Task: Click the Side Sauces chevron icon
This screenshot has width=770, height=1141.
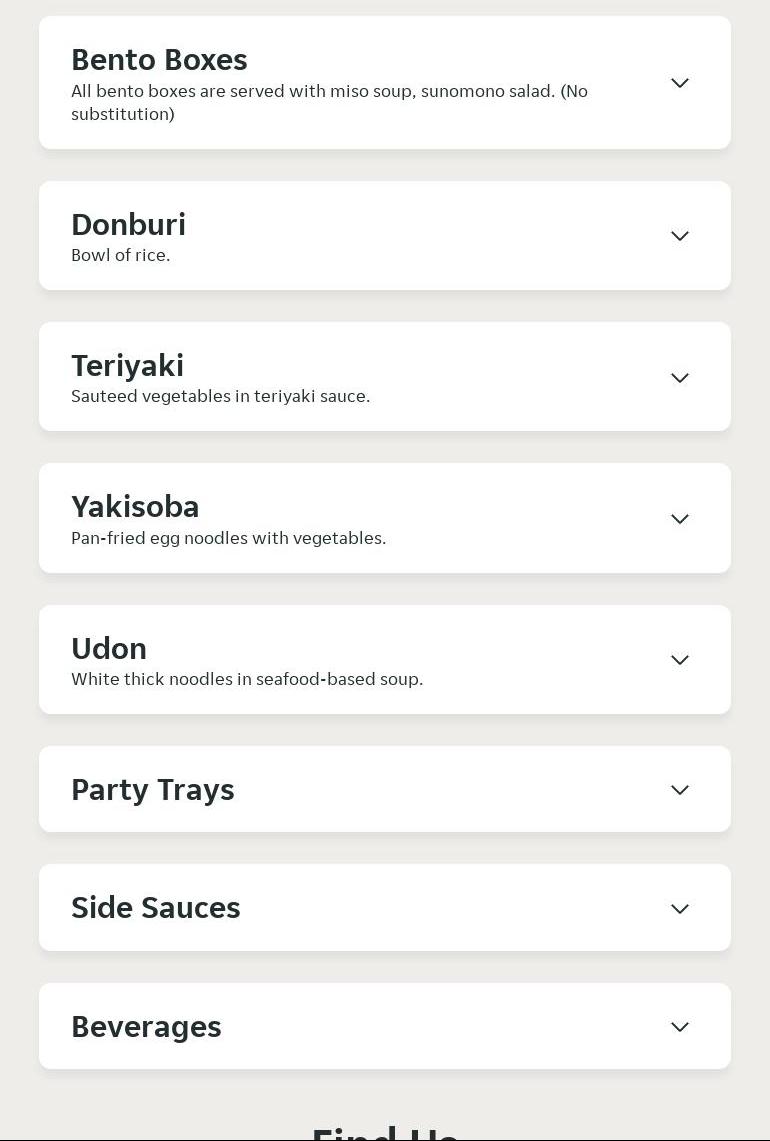Action: click(x=680, y=909)
